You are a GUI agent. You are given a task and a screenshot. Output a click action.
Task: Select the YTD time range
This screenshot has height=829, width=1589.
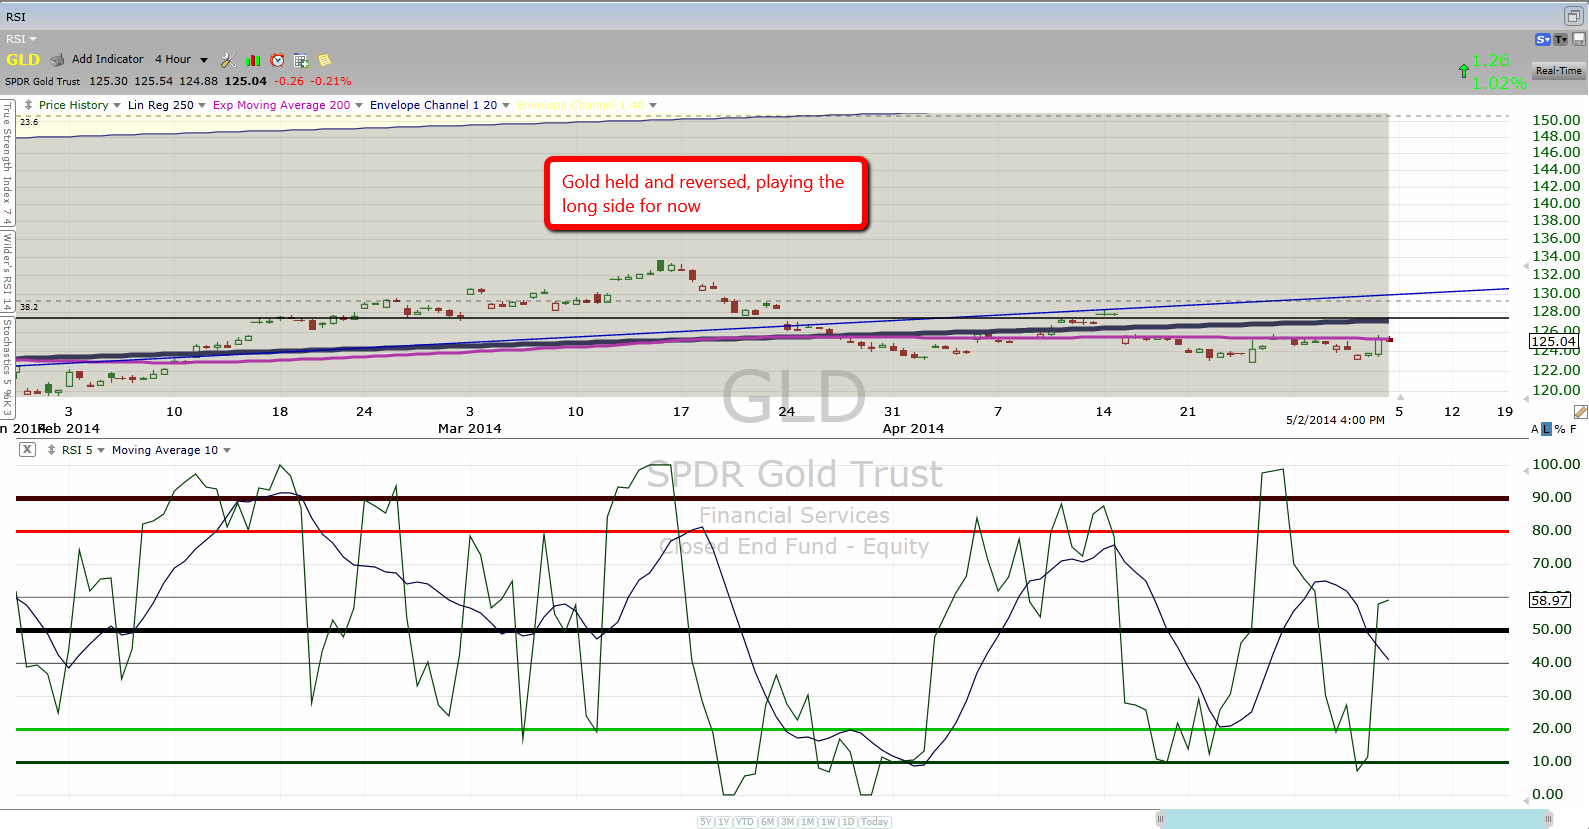(745, 822)
